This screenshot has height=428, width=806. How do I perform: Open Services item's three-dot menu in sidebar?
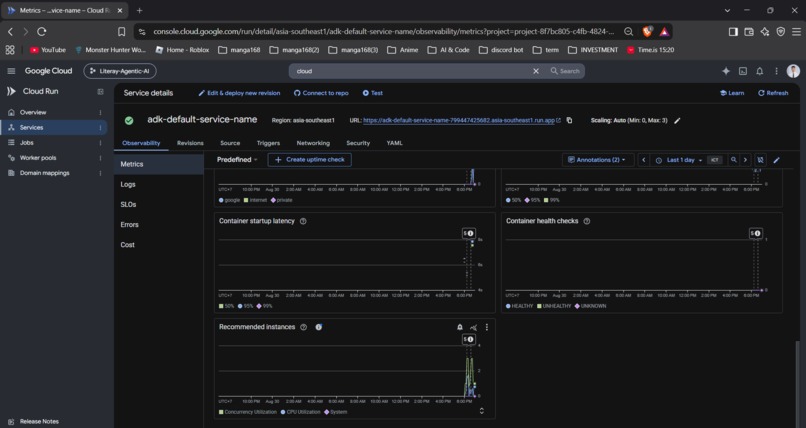click(x=100, y=127)
